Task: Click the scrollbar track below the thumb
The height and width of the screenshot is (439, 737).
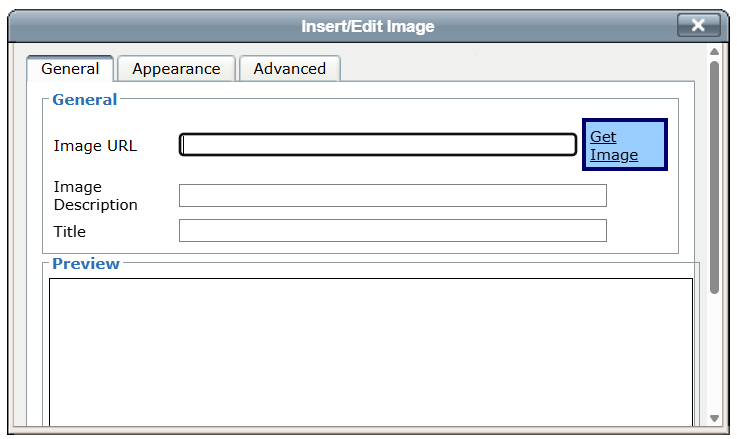Action: [714, 350]
